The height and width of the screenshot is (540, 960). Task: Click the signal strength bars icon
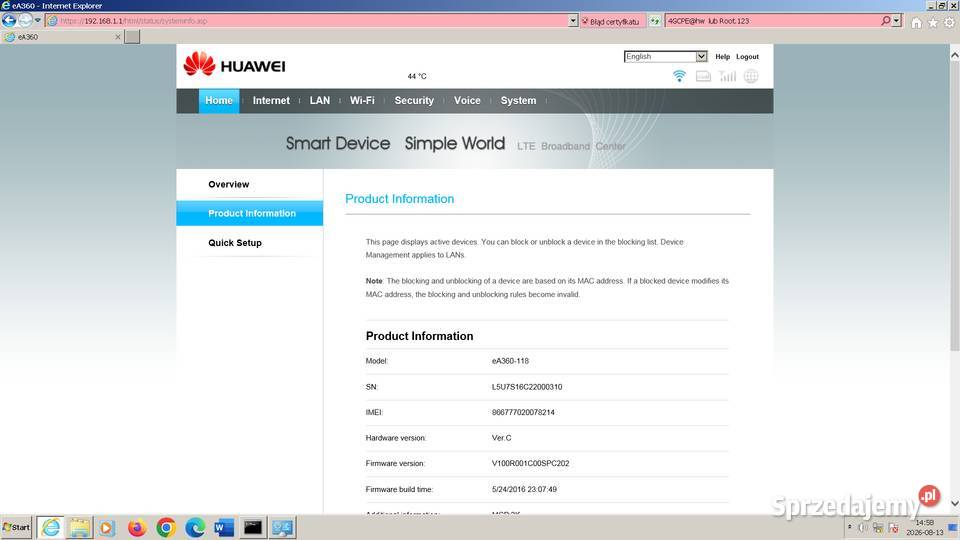[727, 76]
